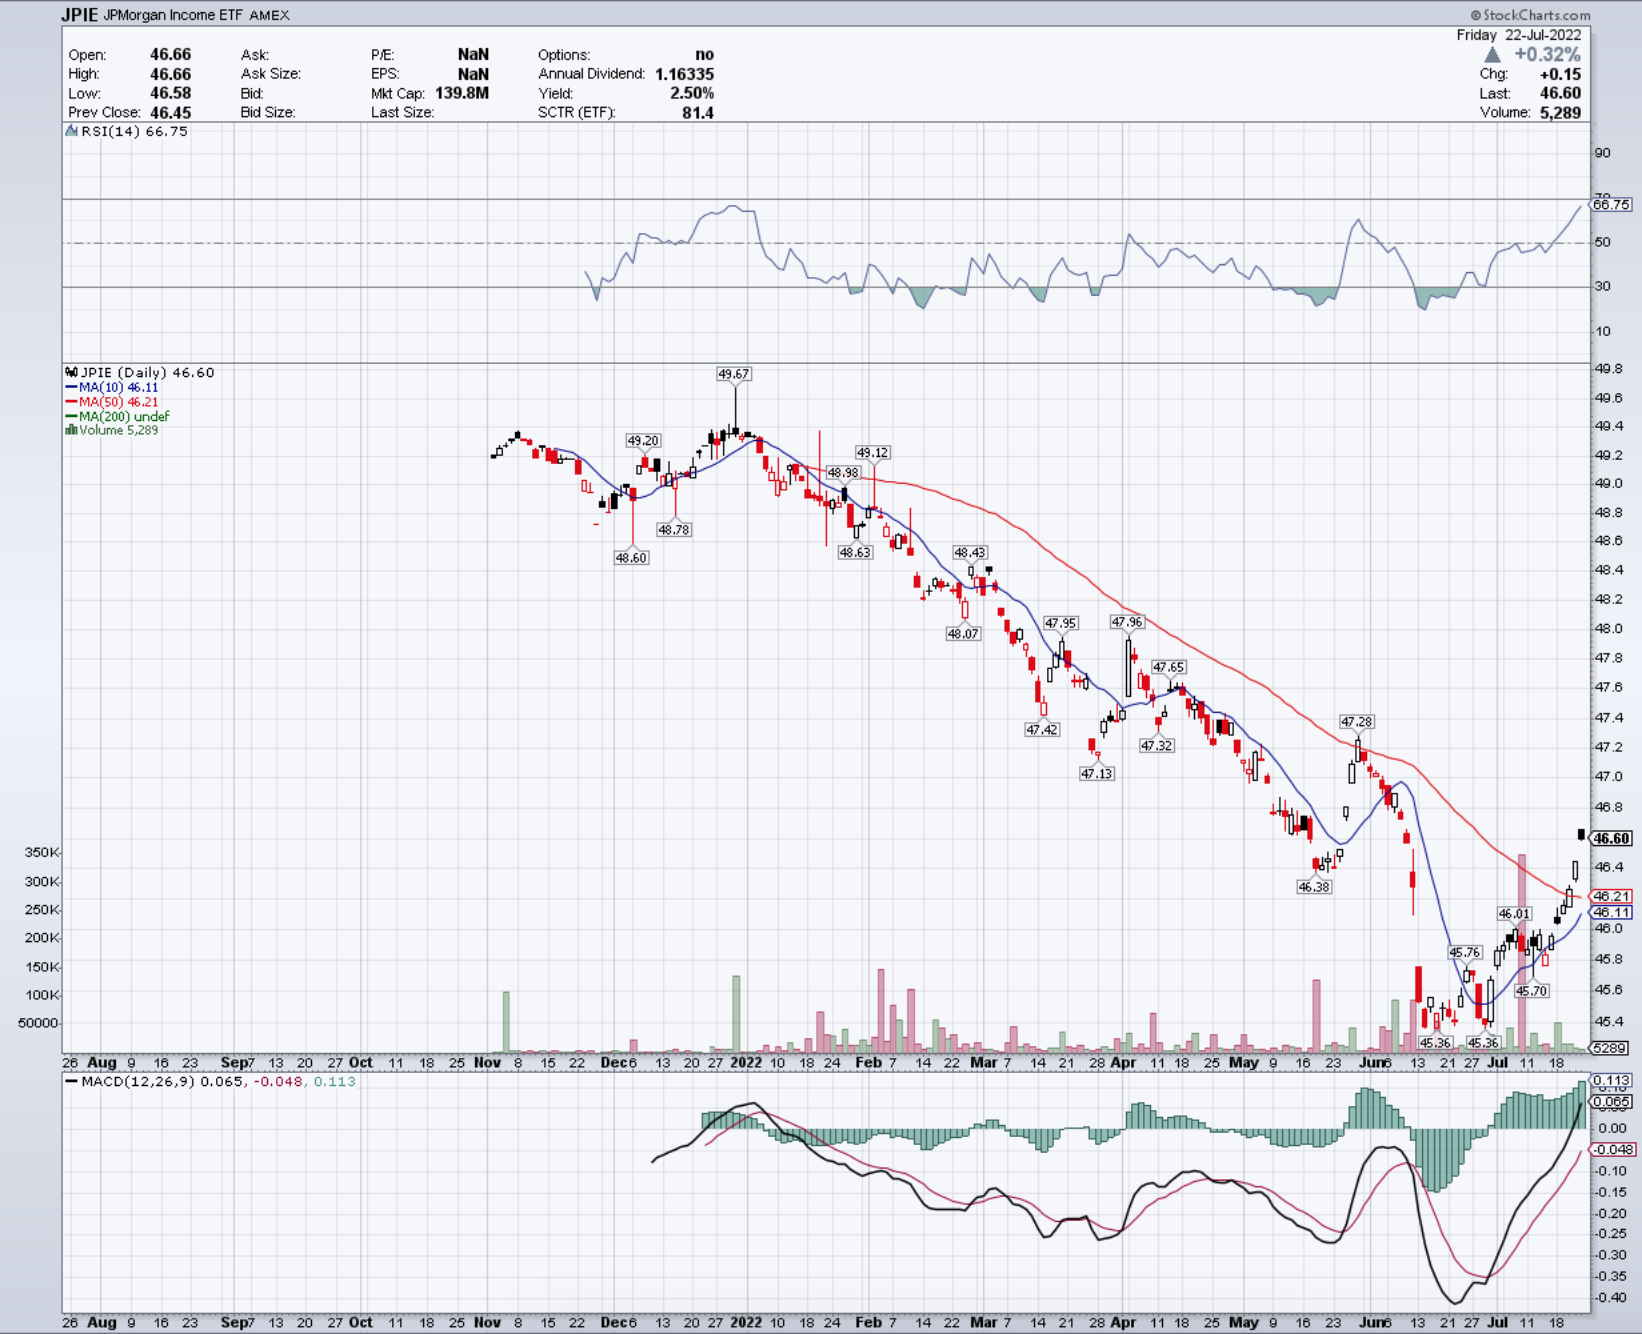Click the 'JPIE (Daily) 46.60' legend text

(147, 372)
